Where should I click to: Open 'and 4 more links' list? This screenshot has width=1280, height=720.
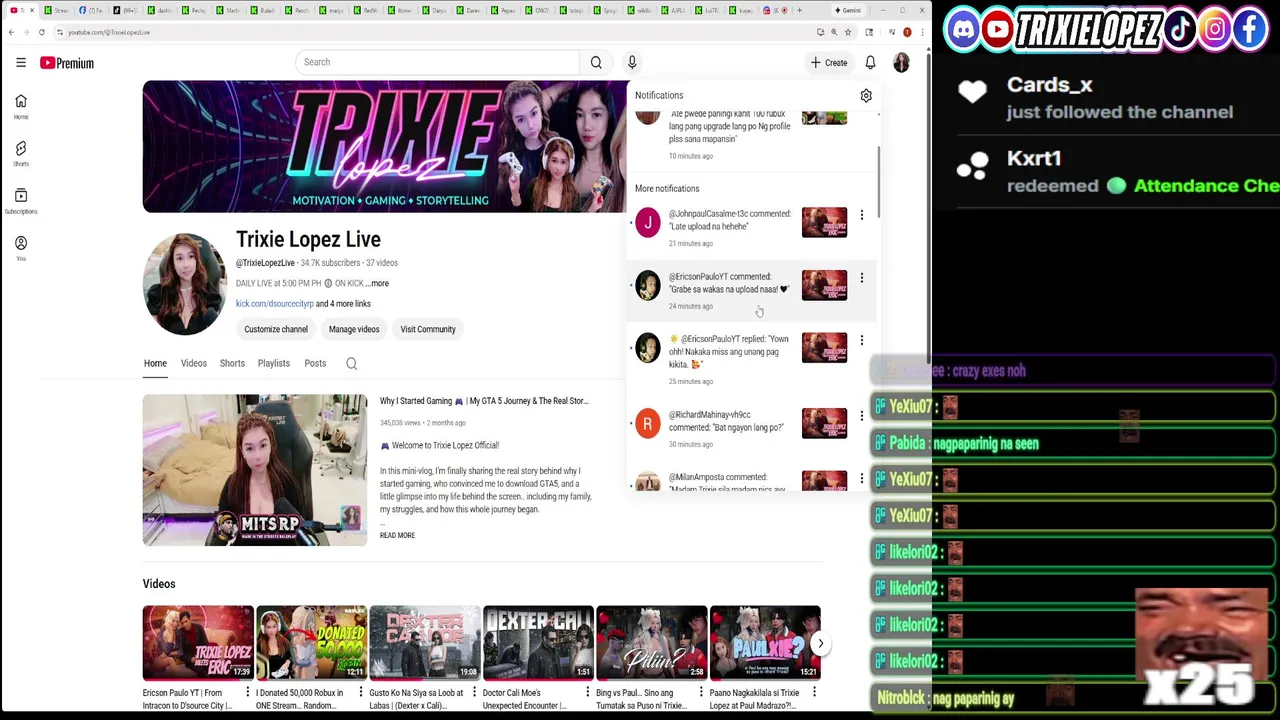pyautogui.click(x=343, y=304)
